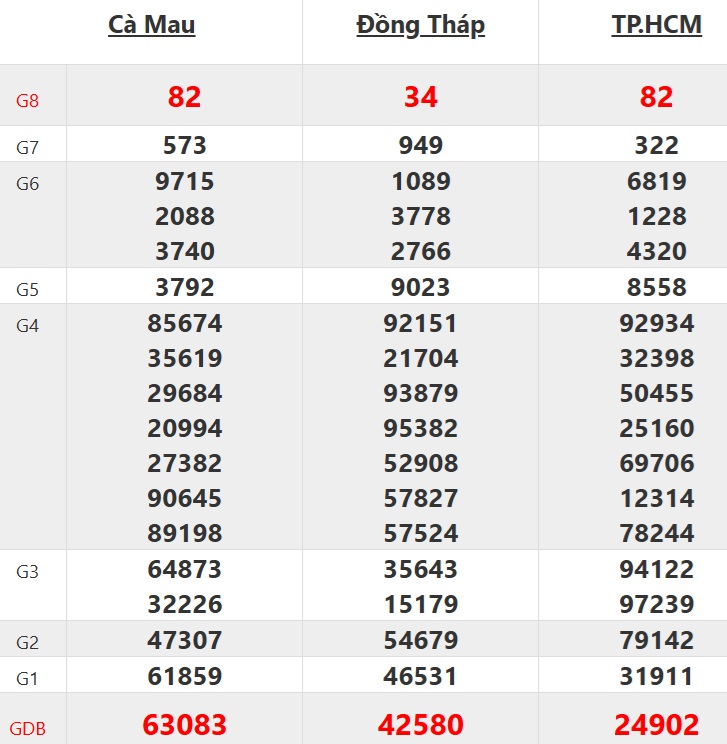
Task: Open the Cà Mau province link
Action: point(152,25)
